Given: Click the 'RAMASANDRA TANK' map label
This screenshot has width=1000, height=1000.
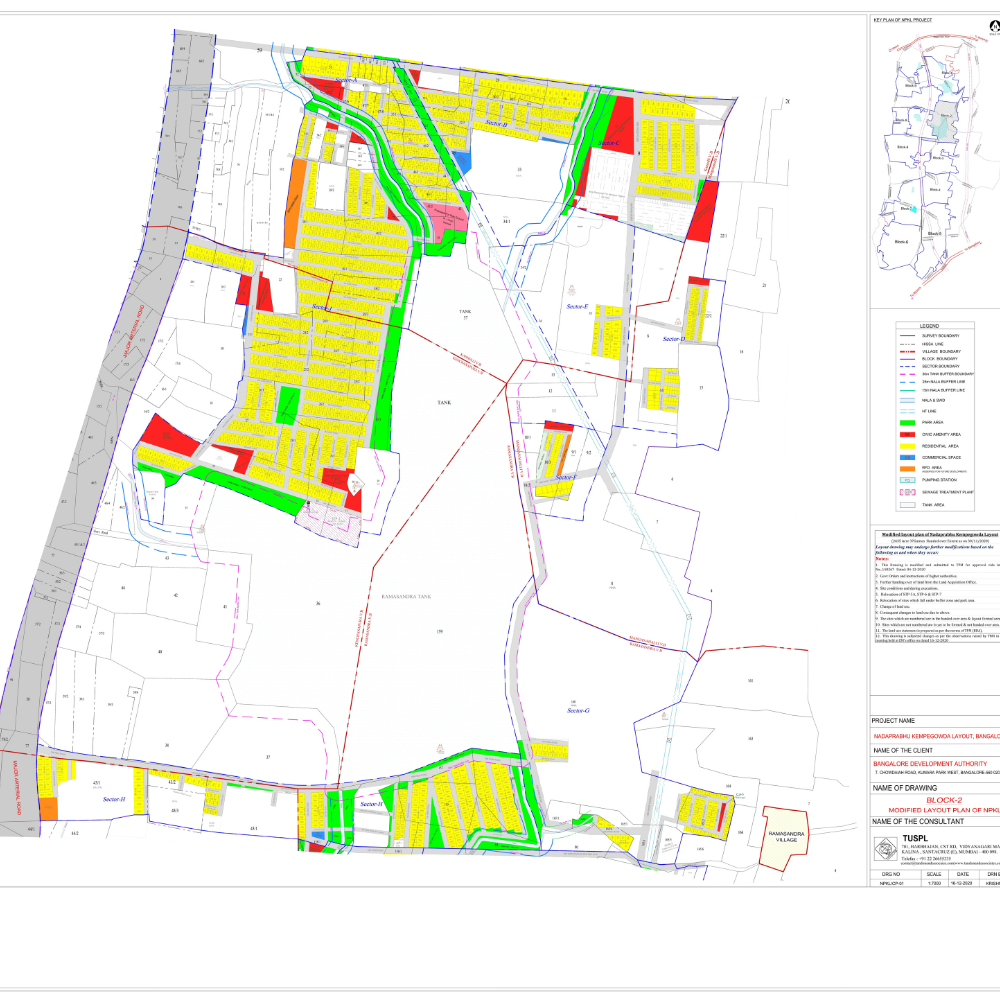Looking at the screenshot, I should (x=406, y=596).
